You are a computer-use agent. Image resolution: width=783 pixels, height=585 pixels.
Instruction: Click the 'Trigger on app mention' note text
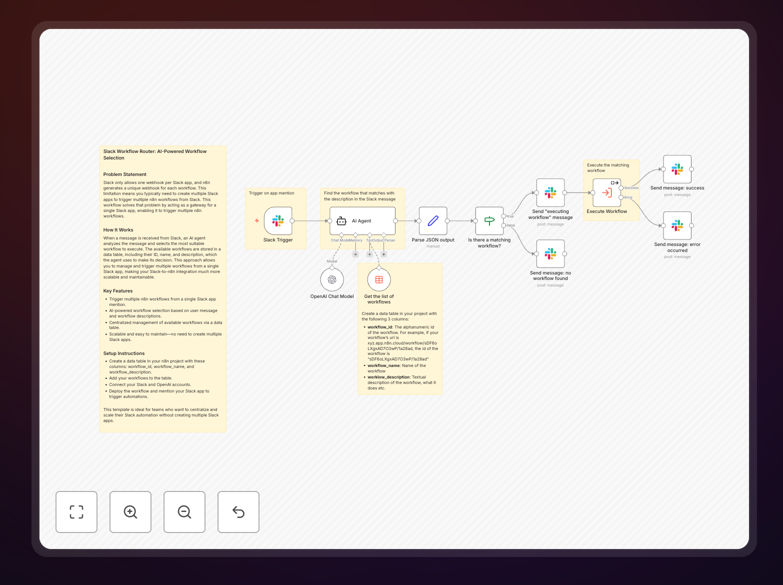(272, 193)
